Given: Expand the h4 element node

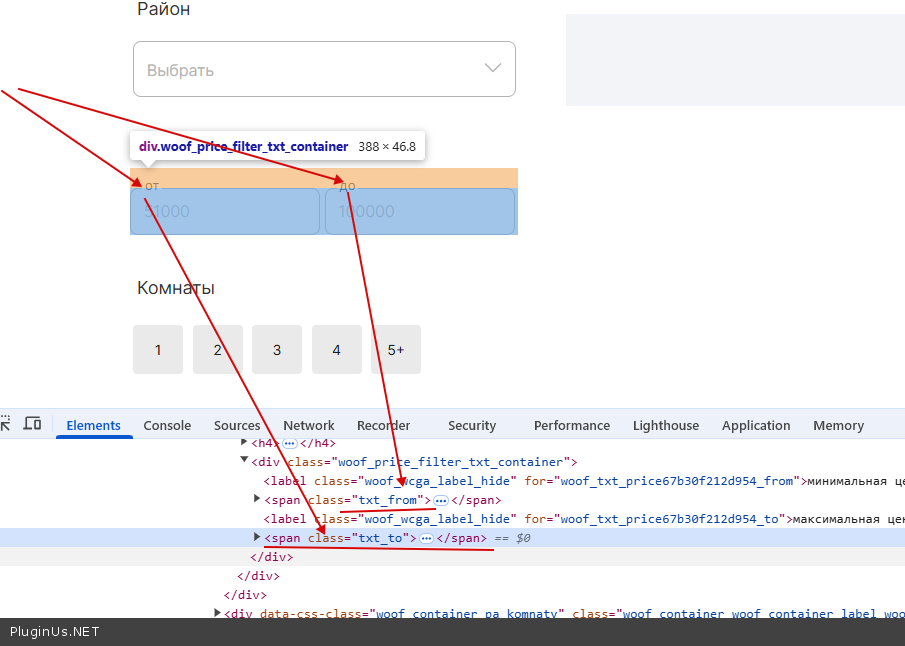Looking at the screenshot, I should click(244, 442).
